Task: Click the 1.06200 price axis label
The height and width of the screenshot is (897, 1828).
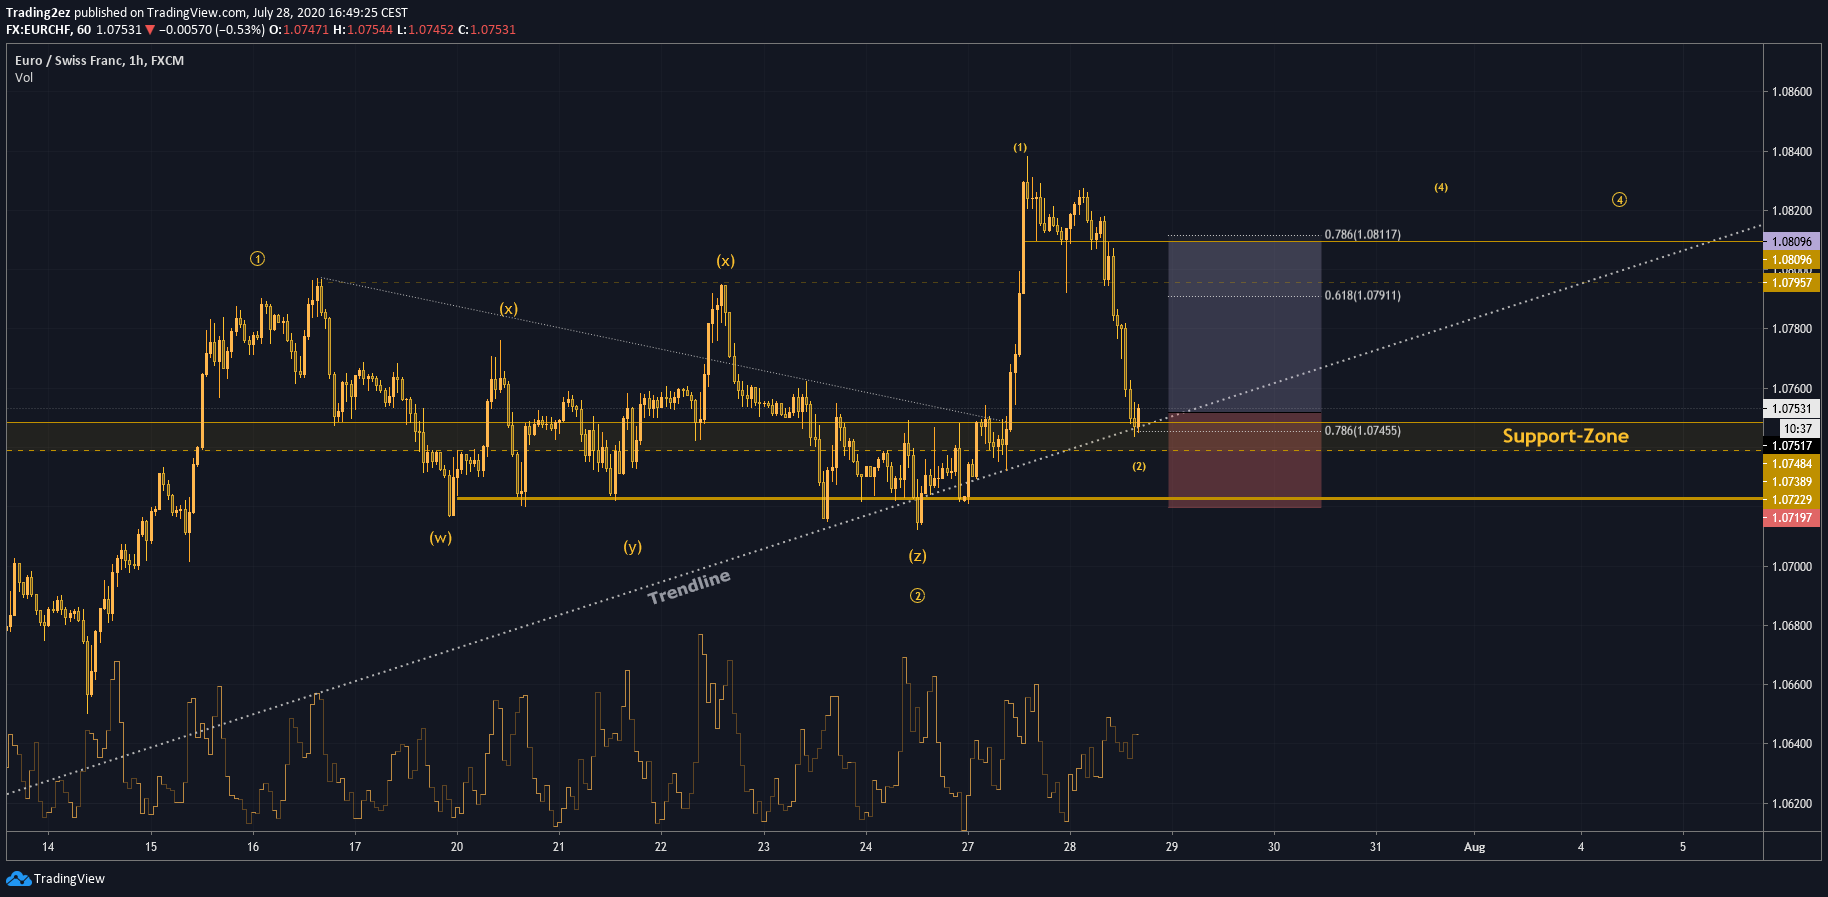Action: pyautogui.click(x=1791, y=804)
